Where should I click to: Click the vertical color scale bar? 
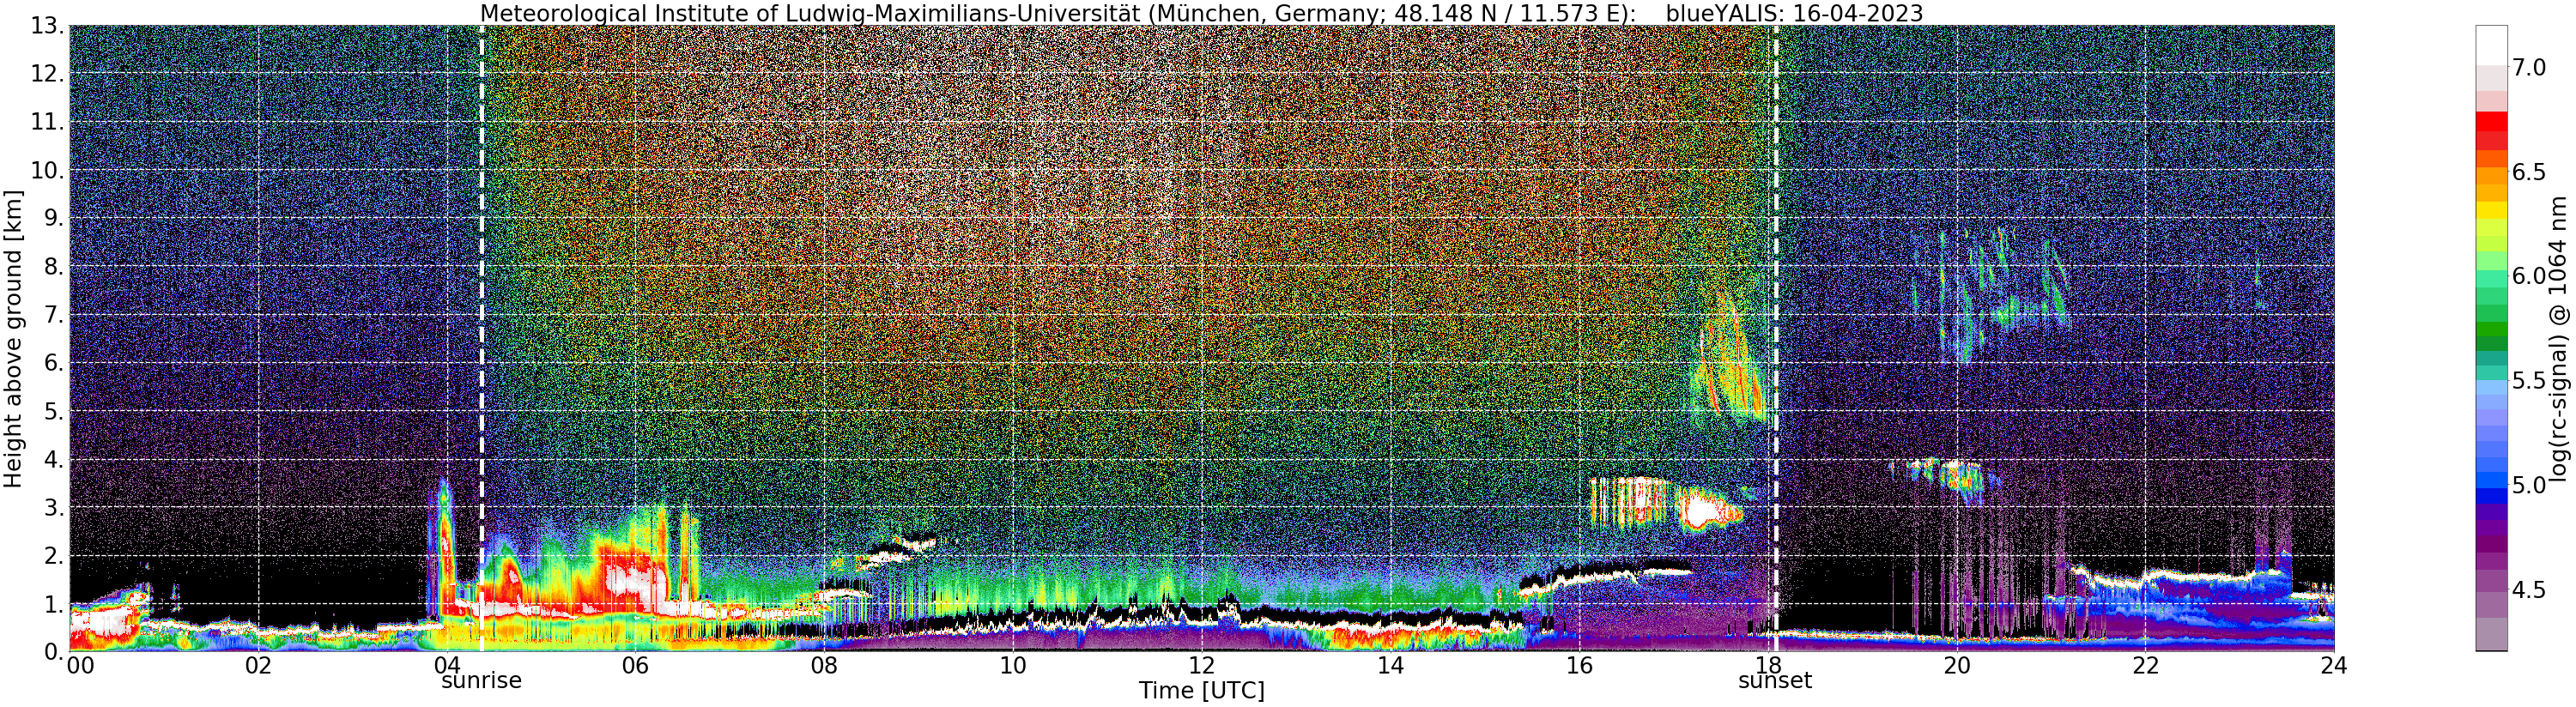(2490, 338)
